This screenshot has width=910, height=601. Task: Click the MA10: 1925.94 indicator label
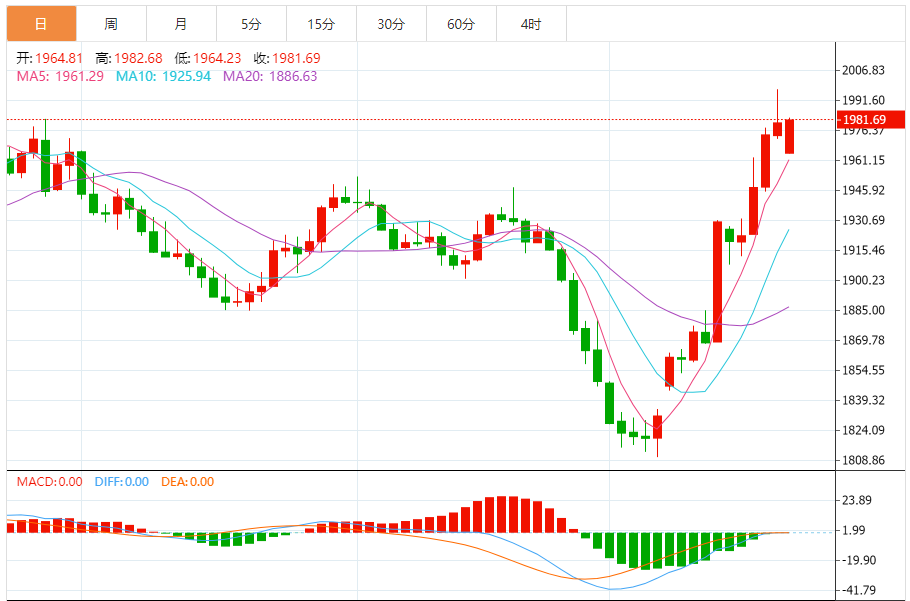(164, 76)
